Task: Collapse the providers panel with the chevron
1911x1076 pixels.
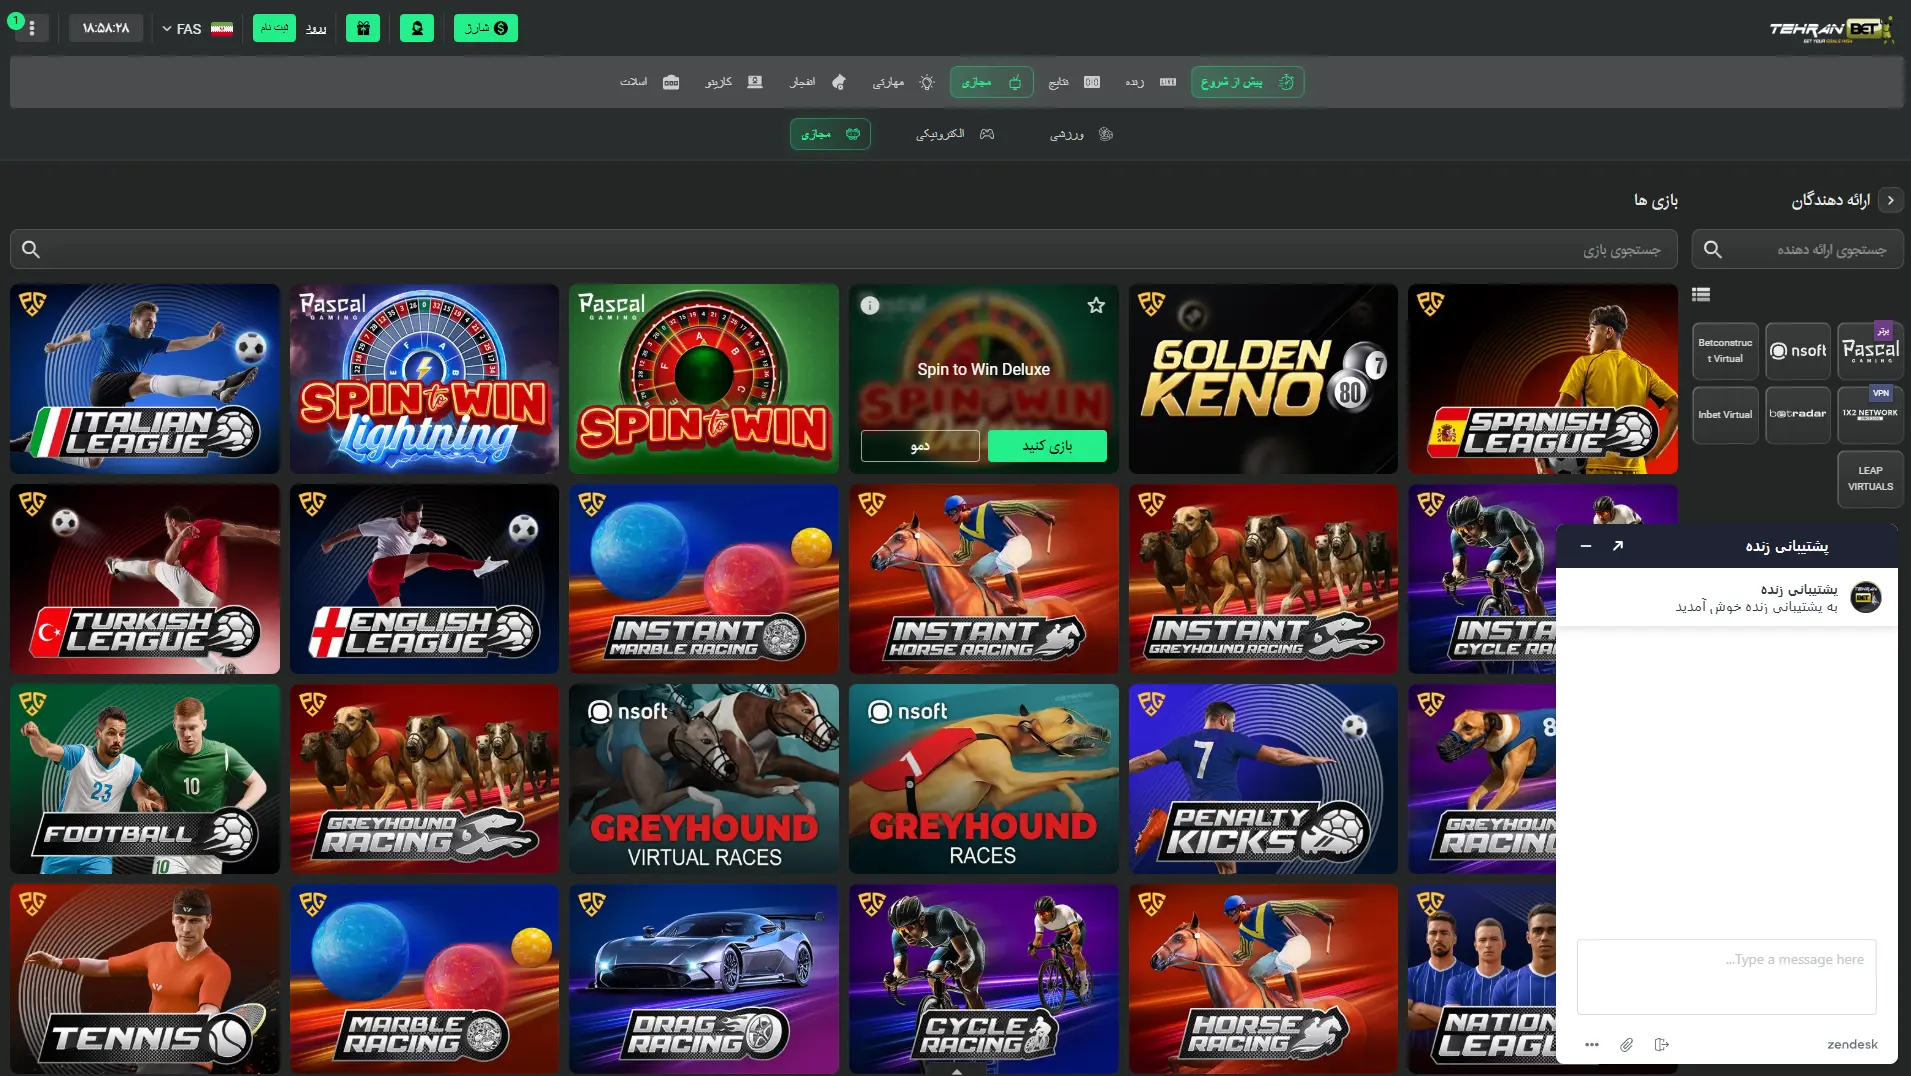Action: (1890, 200)
